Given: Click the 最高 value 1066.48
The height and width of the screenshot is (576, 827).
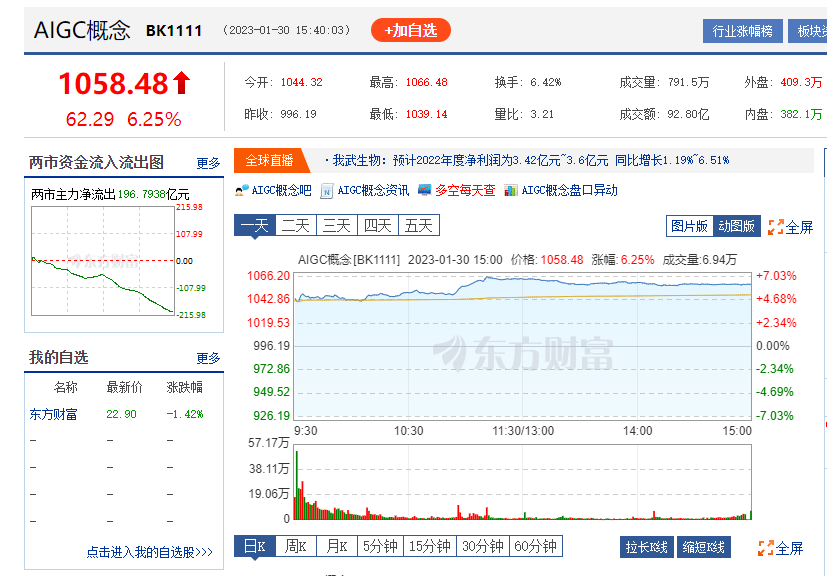Looking at the screenshot, I should (x=426, y=82).
